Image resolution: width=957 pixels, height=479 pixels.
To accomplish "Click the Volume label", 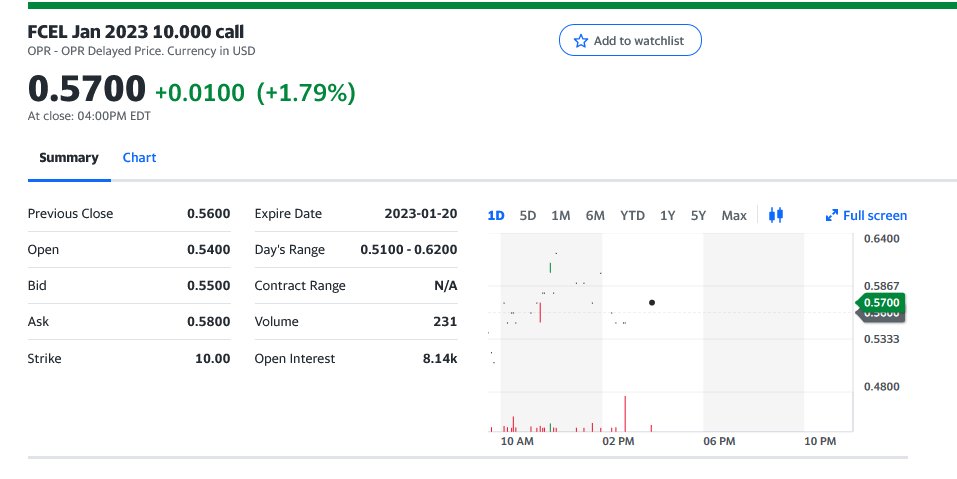I will pyautogui.click(x=276, y=322).
